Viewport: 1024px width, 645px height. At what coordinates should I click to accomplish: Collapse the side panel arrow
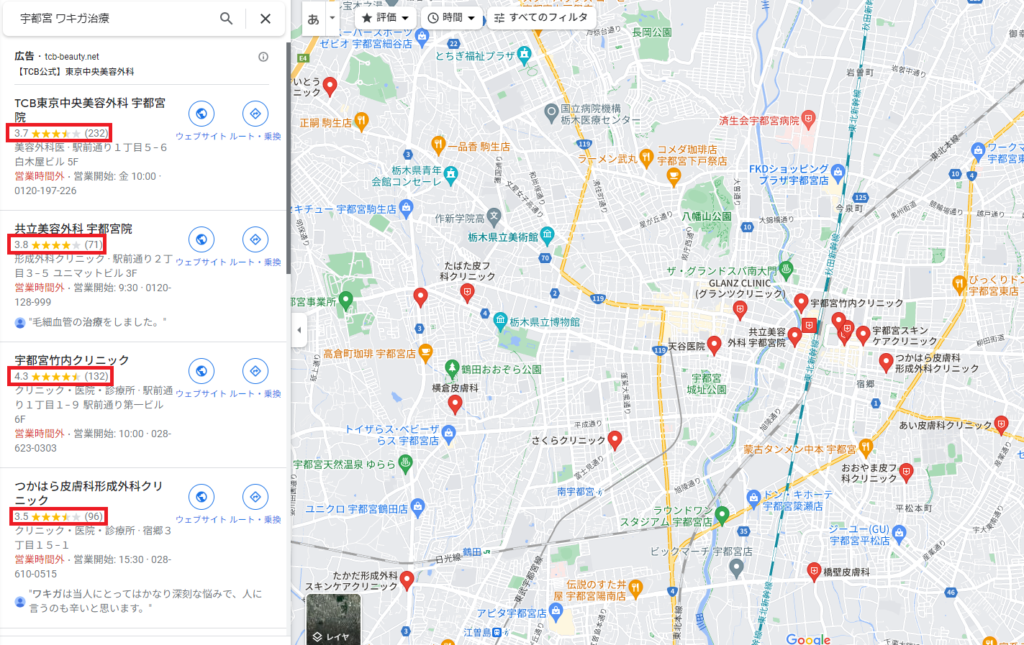tap(299, 330)
